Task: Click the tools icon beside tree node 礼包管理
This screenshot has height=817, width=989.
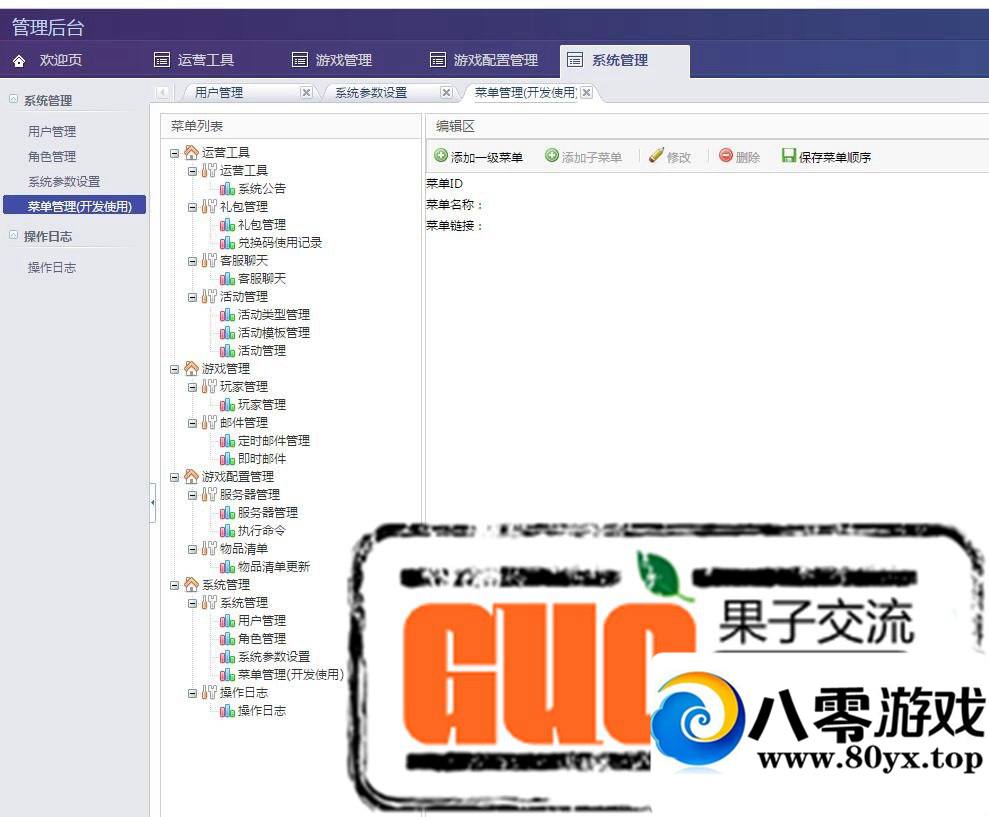Action: (209, 206)
